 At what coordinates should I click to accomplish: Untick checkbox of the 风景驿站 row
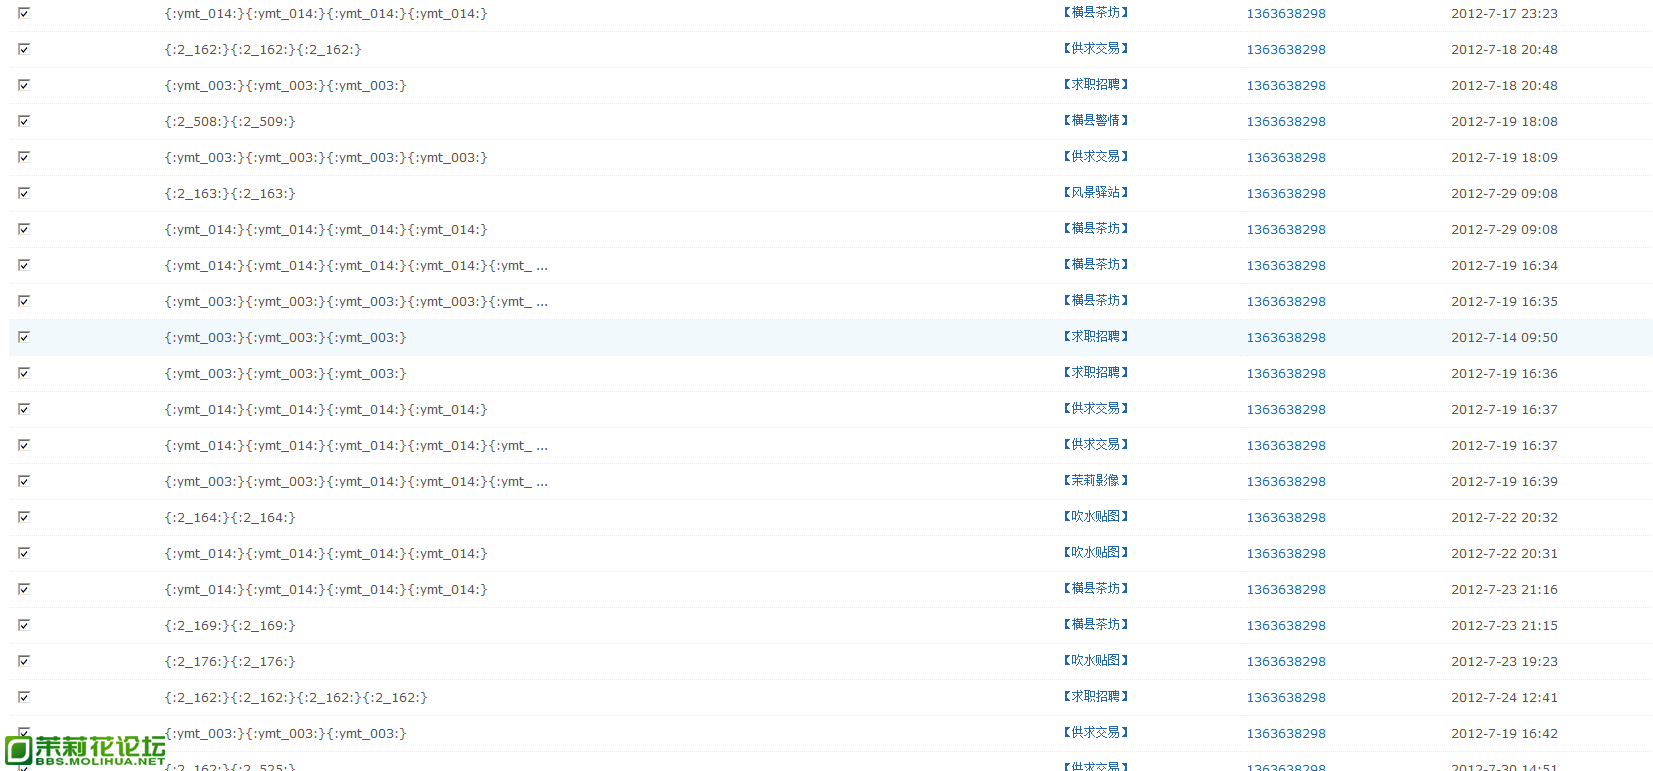coord(24,193)
